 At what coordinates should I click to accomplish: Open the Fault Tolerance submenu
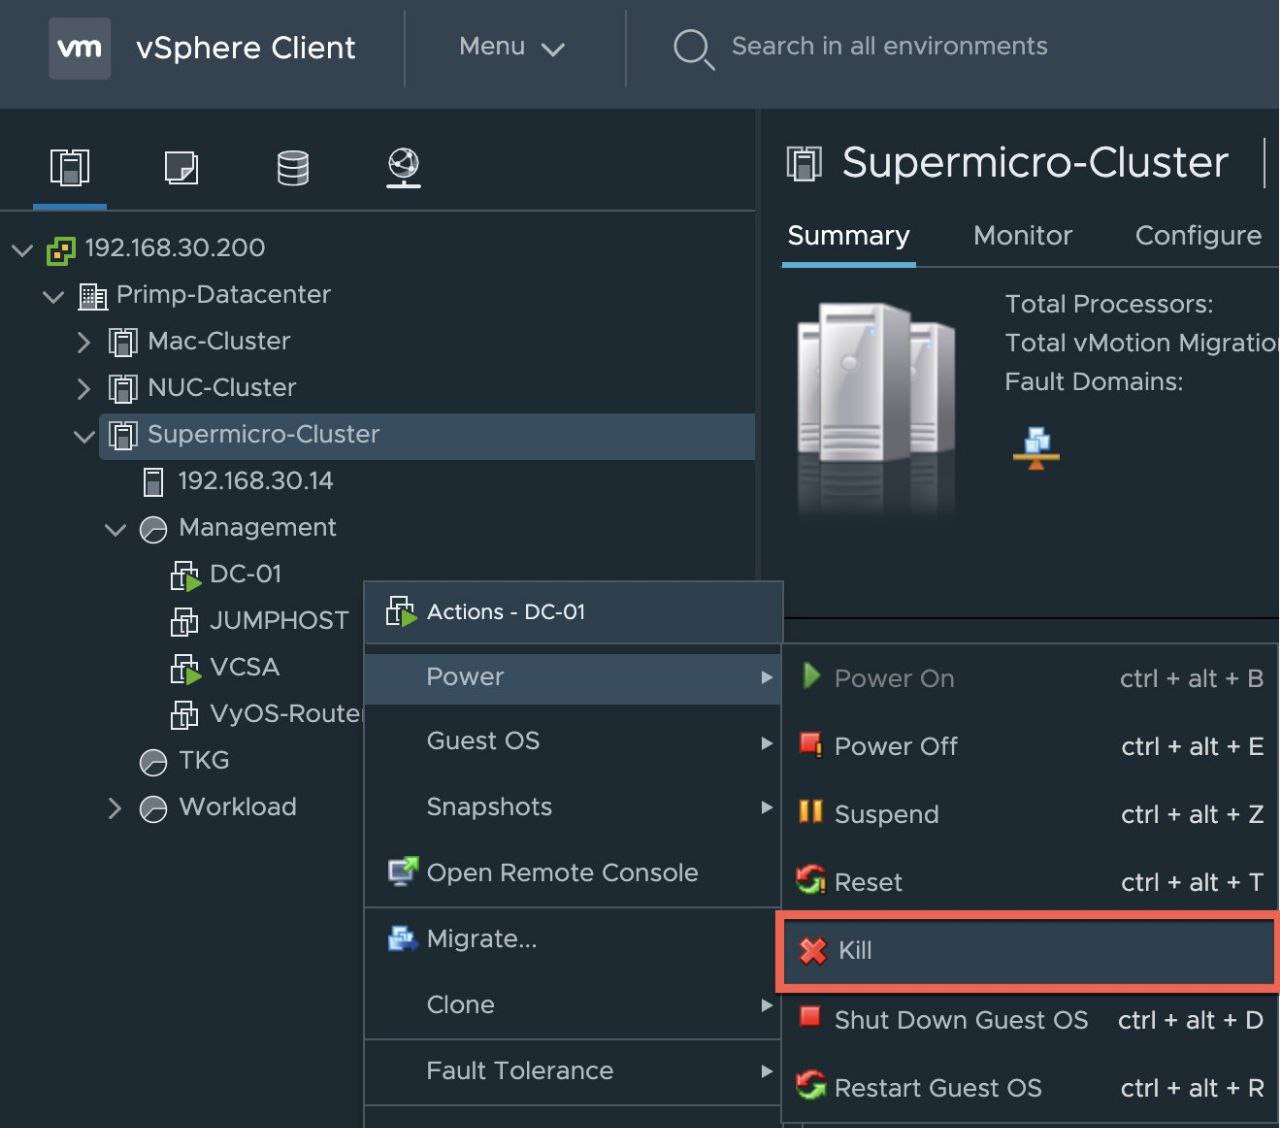[572, 1071]
